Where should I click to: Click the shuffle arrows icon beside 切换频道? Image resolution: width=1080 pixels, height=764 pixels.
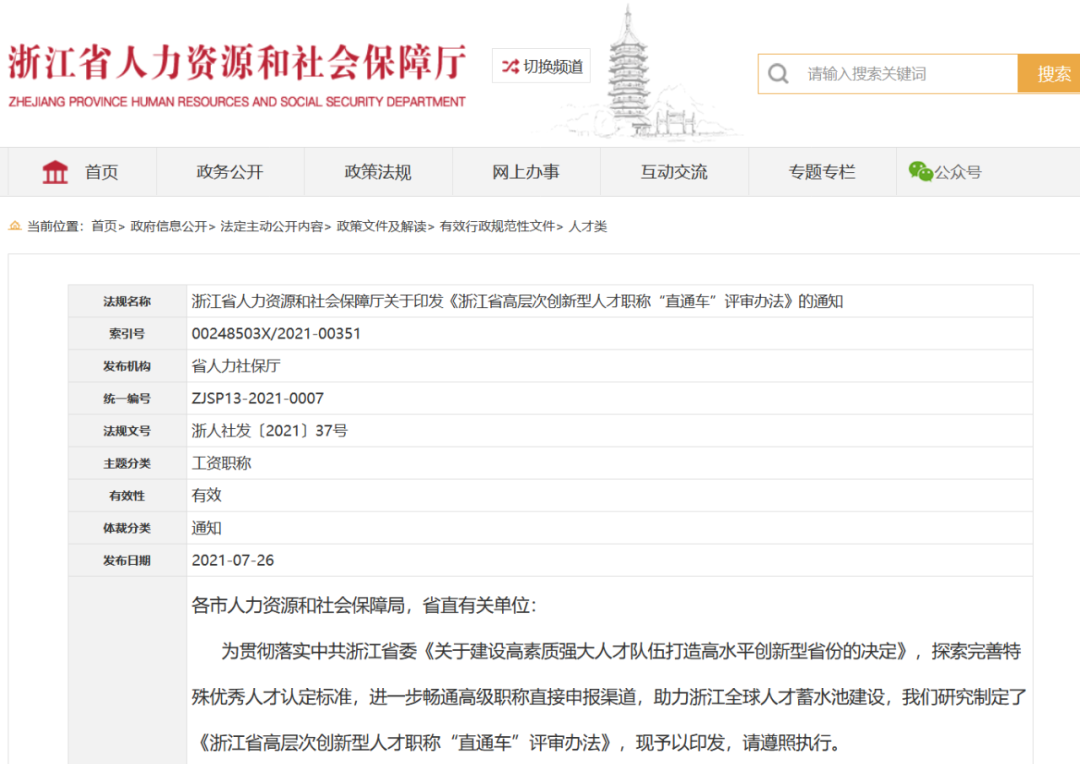pyautogui.click(x=510, y=66)
